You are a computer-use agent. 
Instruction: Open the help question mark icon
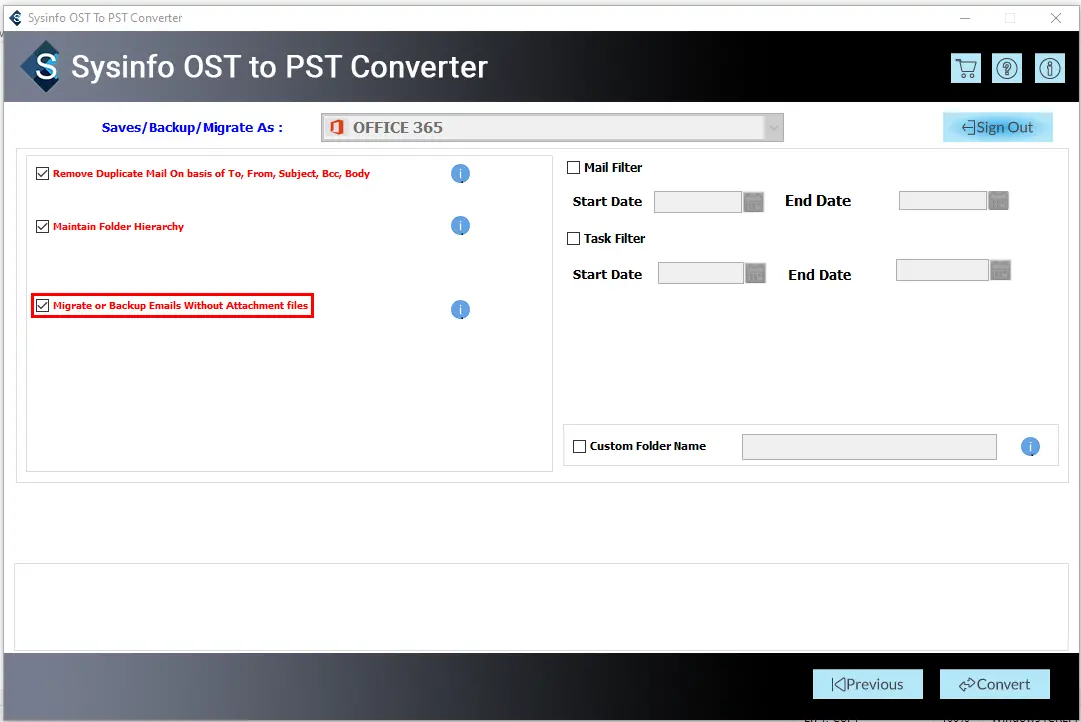[x=1007, y=68]
